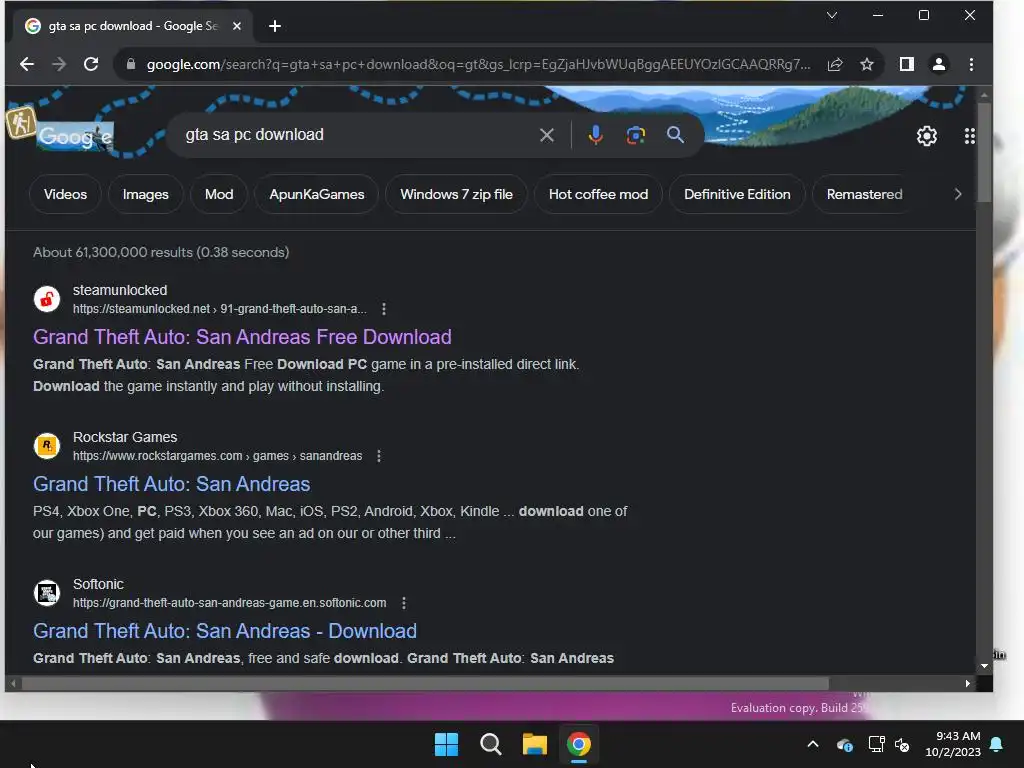Screen dimensions: 1024x768
Task: Click the vertical scrollbar thumb
Action: tap(984, 152)
